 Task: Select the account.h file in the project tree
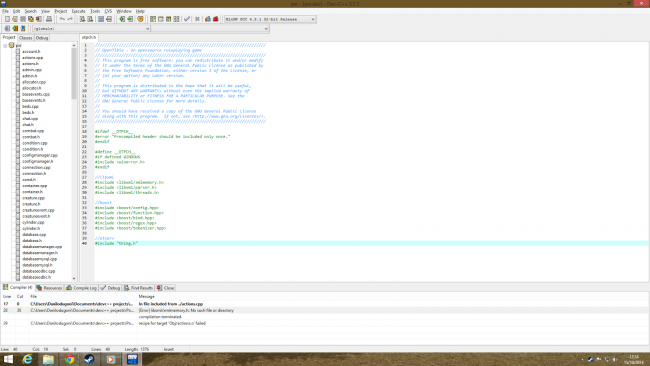point(31,51)
